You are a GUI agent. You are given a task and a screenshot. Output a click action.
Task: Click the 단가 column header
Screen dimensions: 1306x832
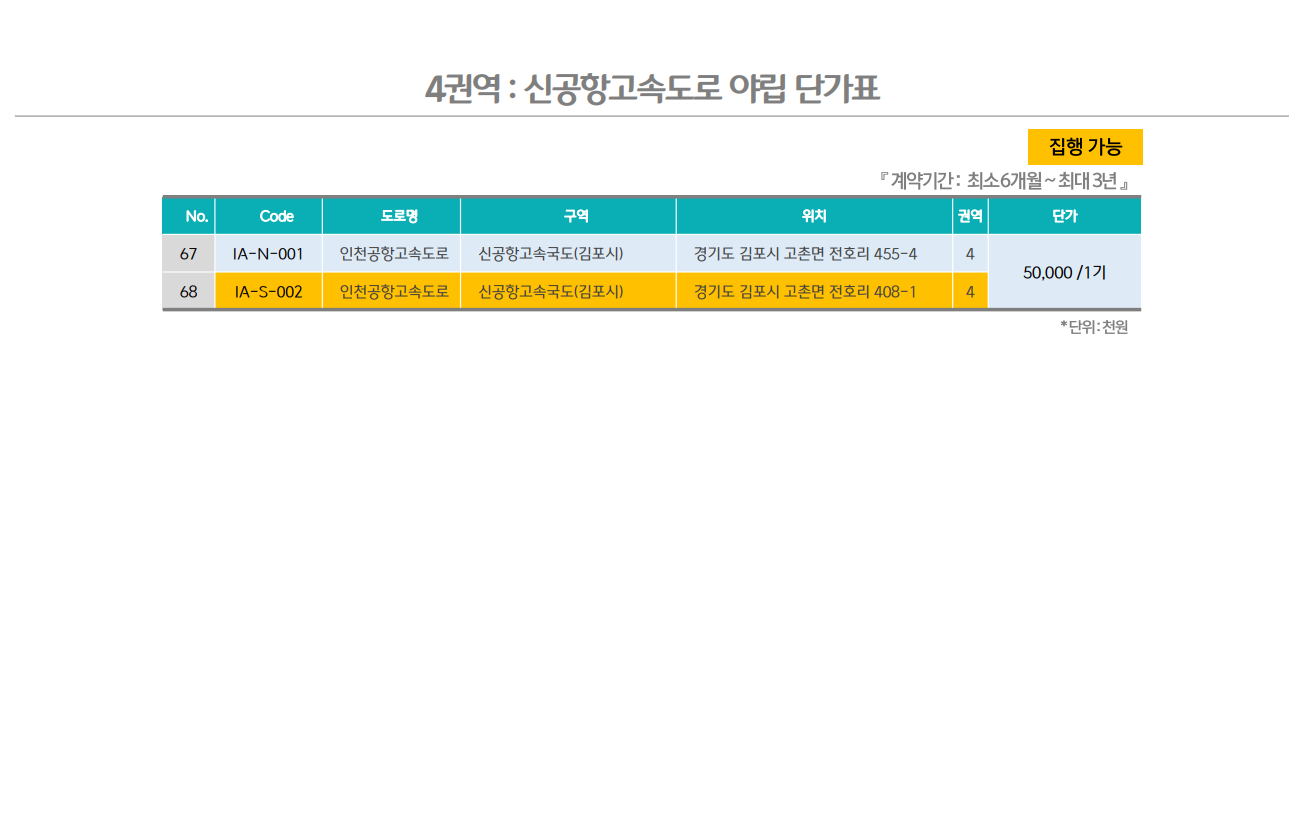point(1064,216)
